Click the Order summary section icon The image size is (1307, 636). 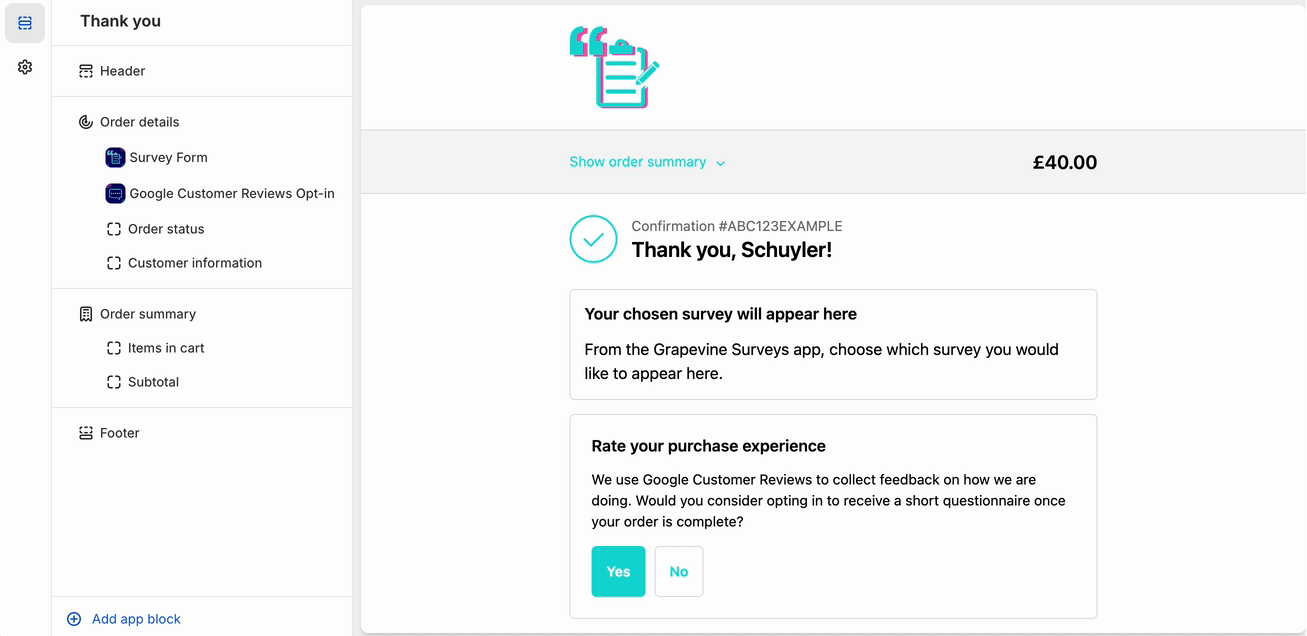pos(86,314)
